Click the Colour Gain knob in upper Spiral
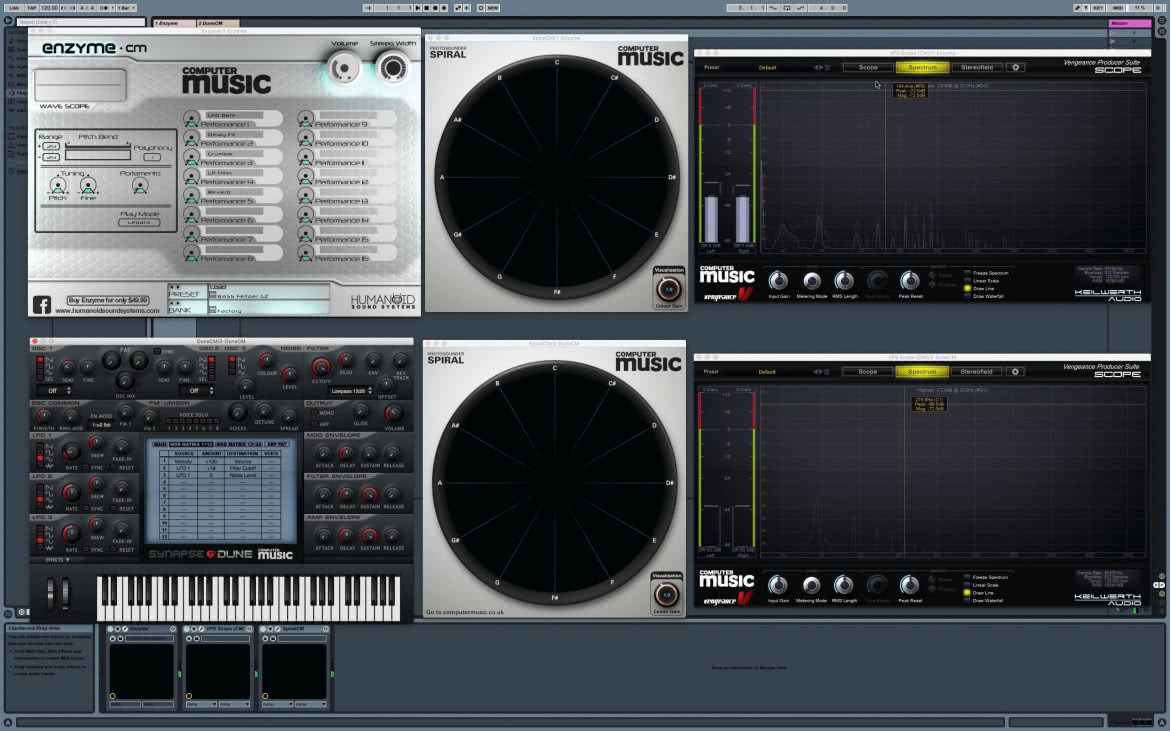 669,289
